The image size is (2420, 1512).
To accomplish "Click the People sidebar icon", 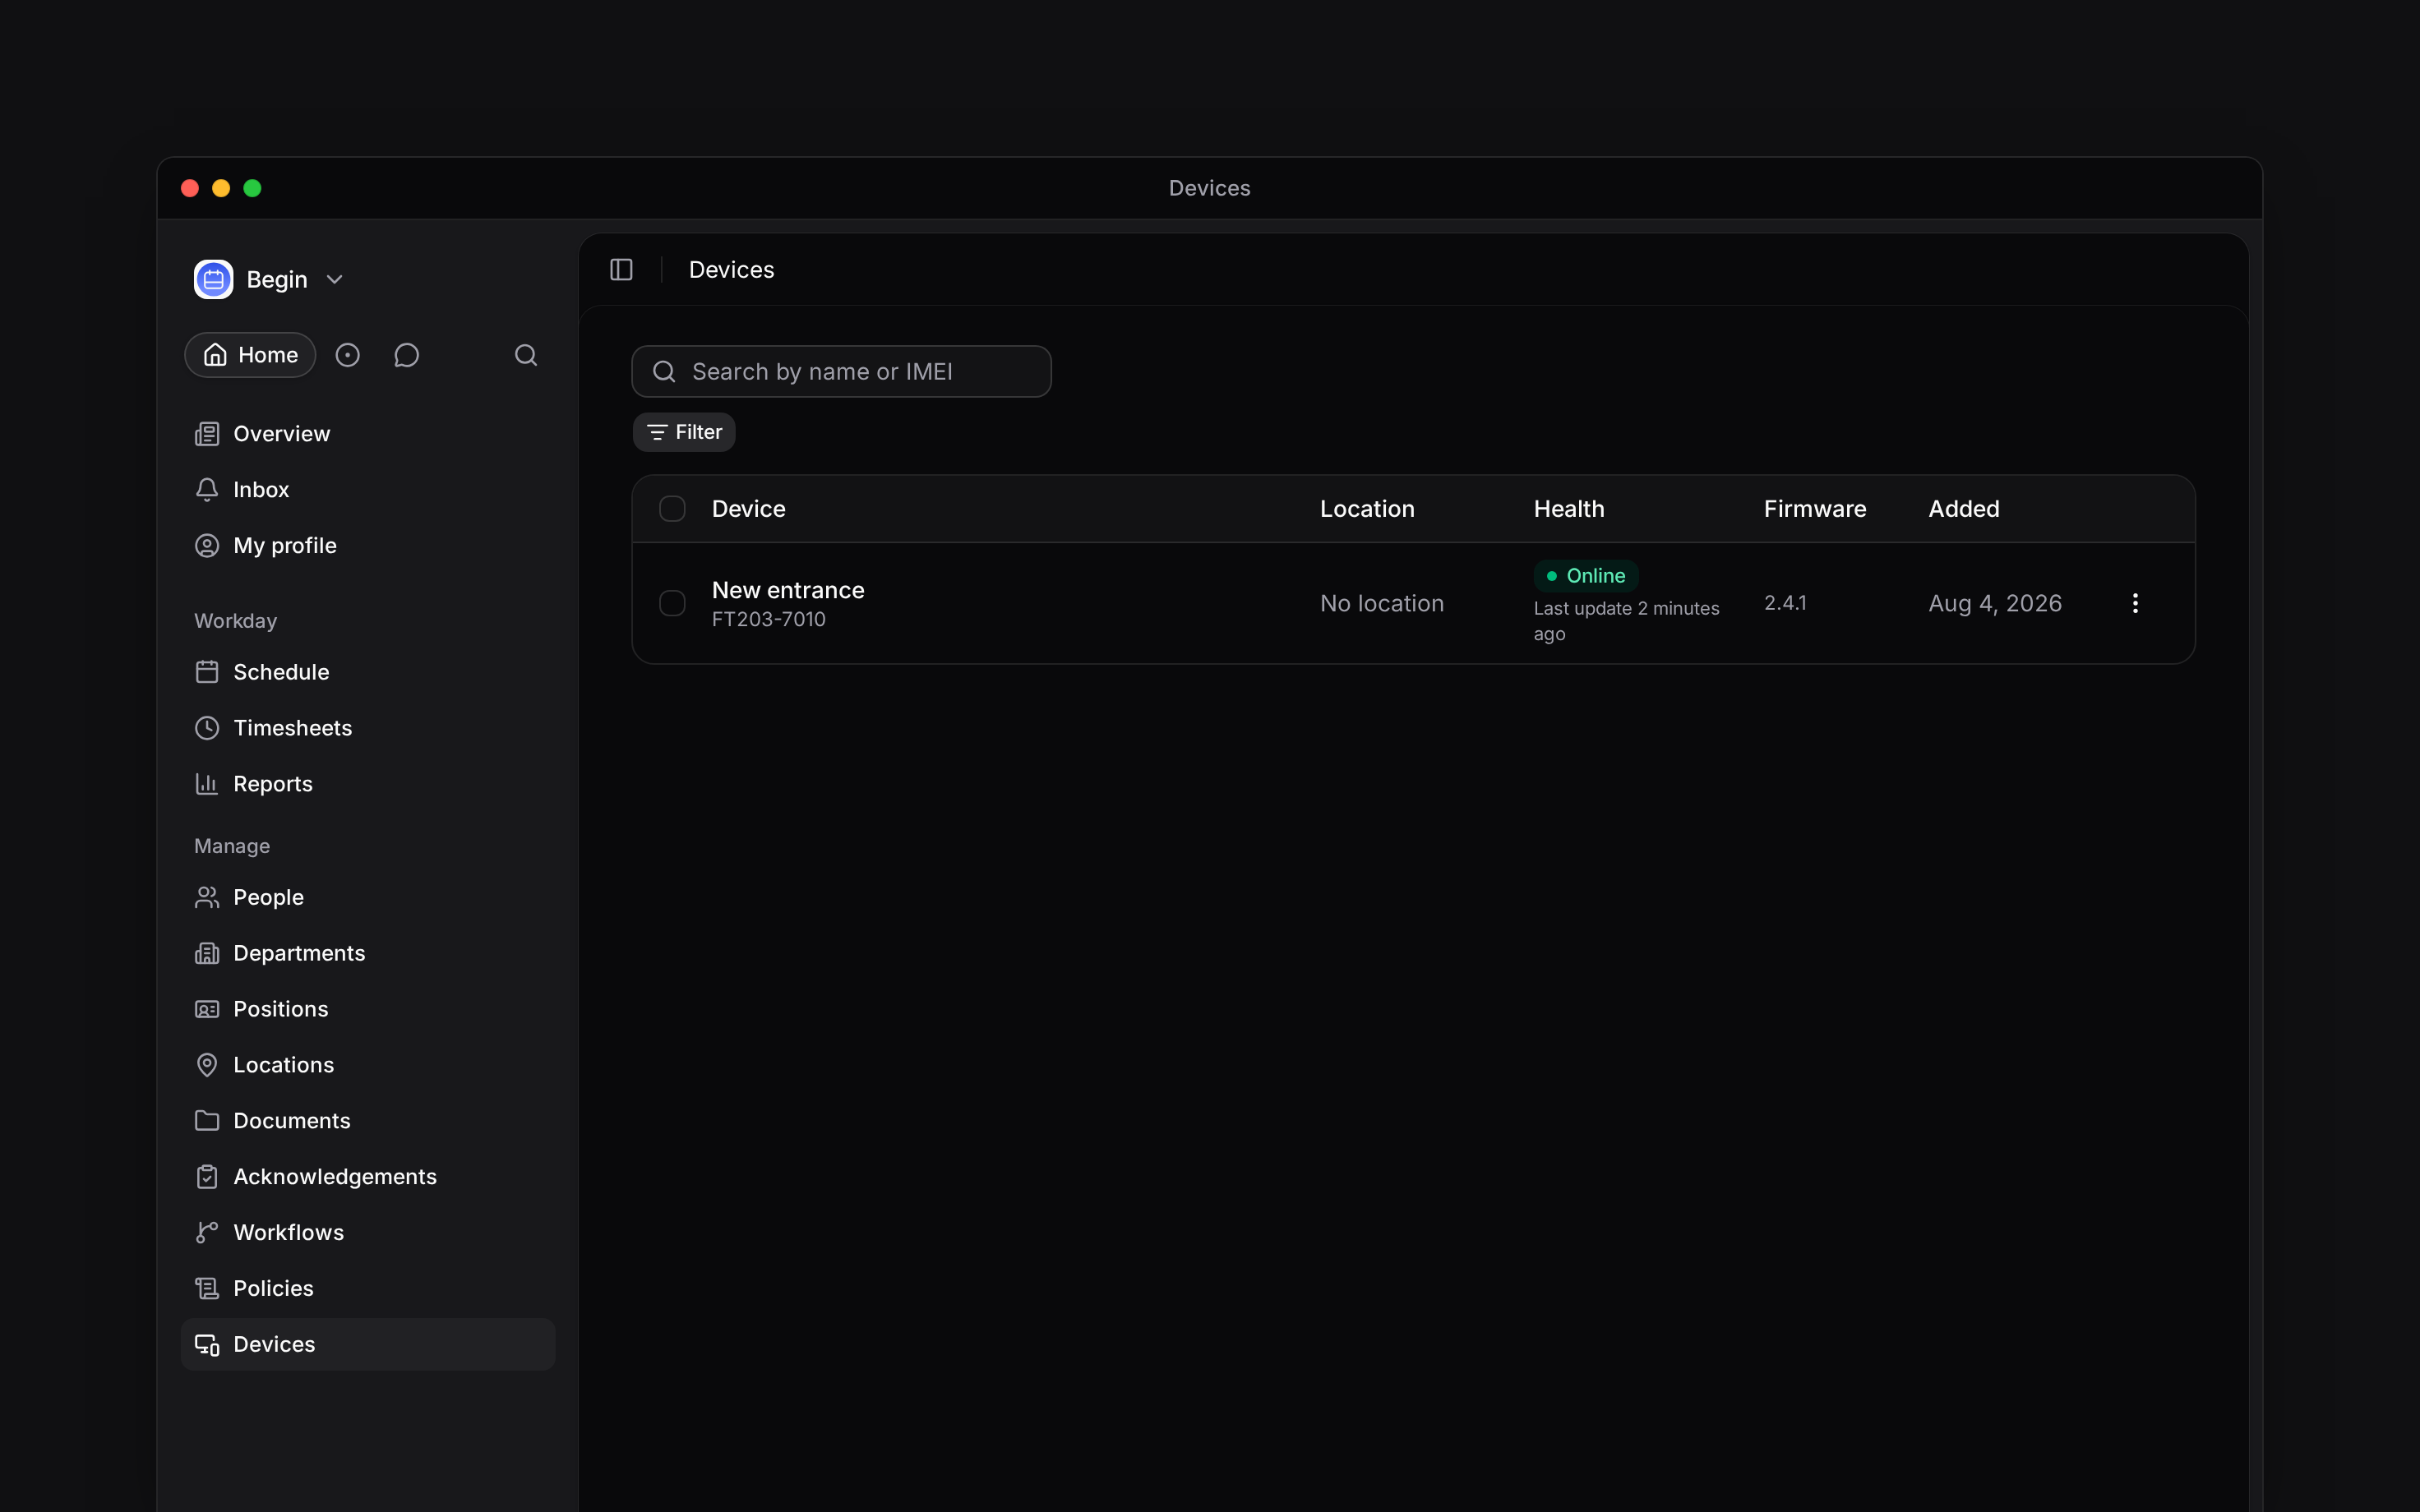I will click(207, 897).
